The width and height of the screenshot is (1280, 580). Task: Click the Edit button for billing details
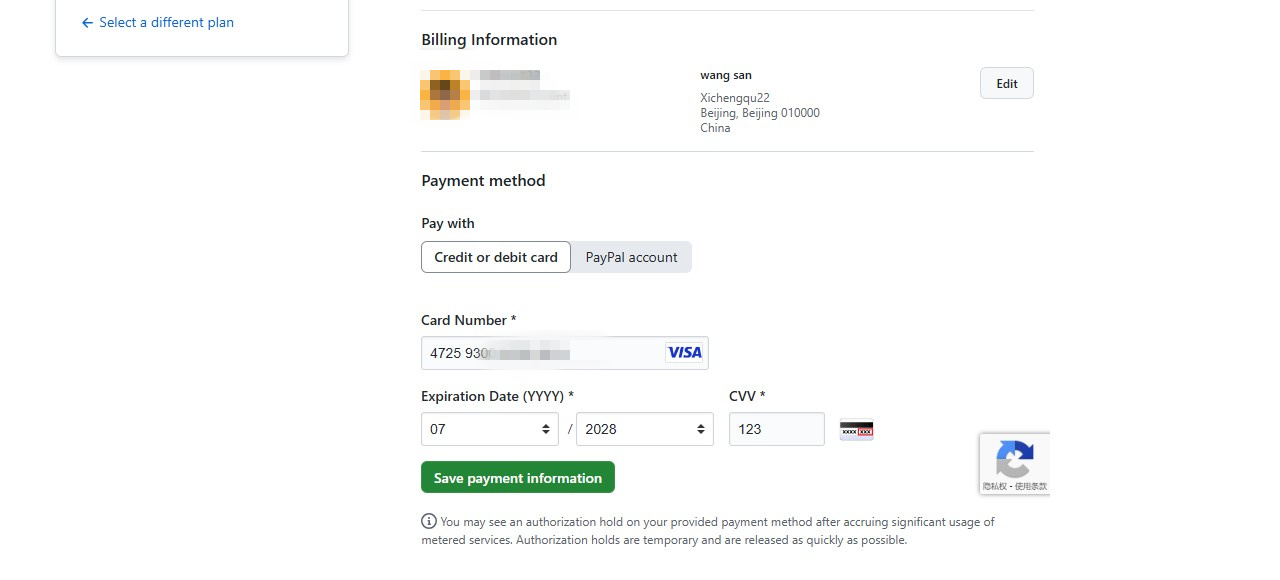(x=1006, y=83)
